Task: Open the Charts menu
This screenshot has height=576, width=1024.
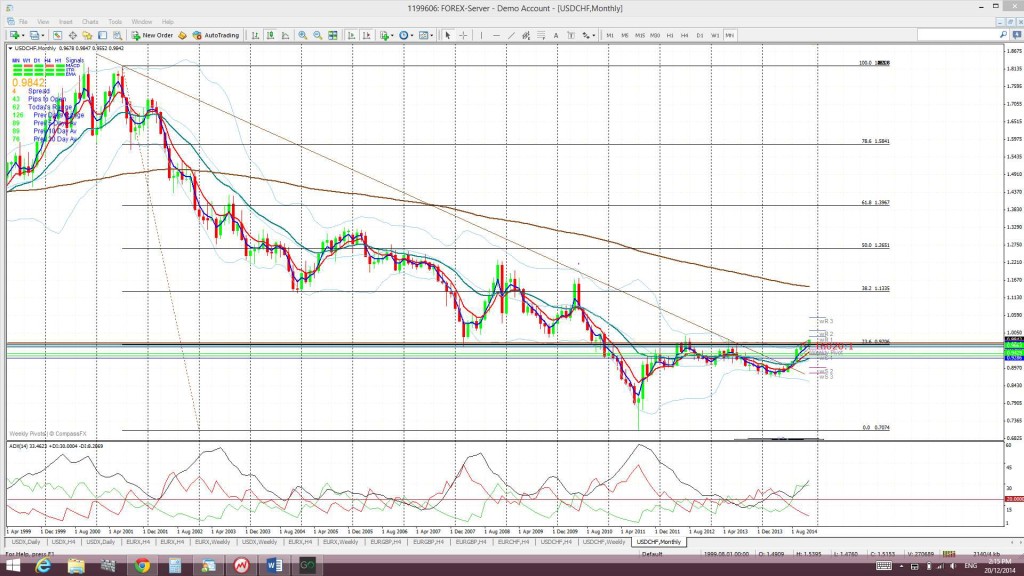Action: pyautogui.click(x=90, y=22)
